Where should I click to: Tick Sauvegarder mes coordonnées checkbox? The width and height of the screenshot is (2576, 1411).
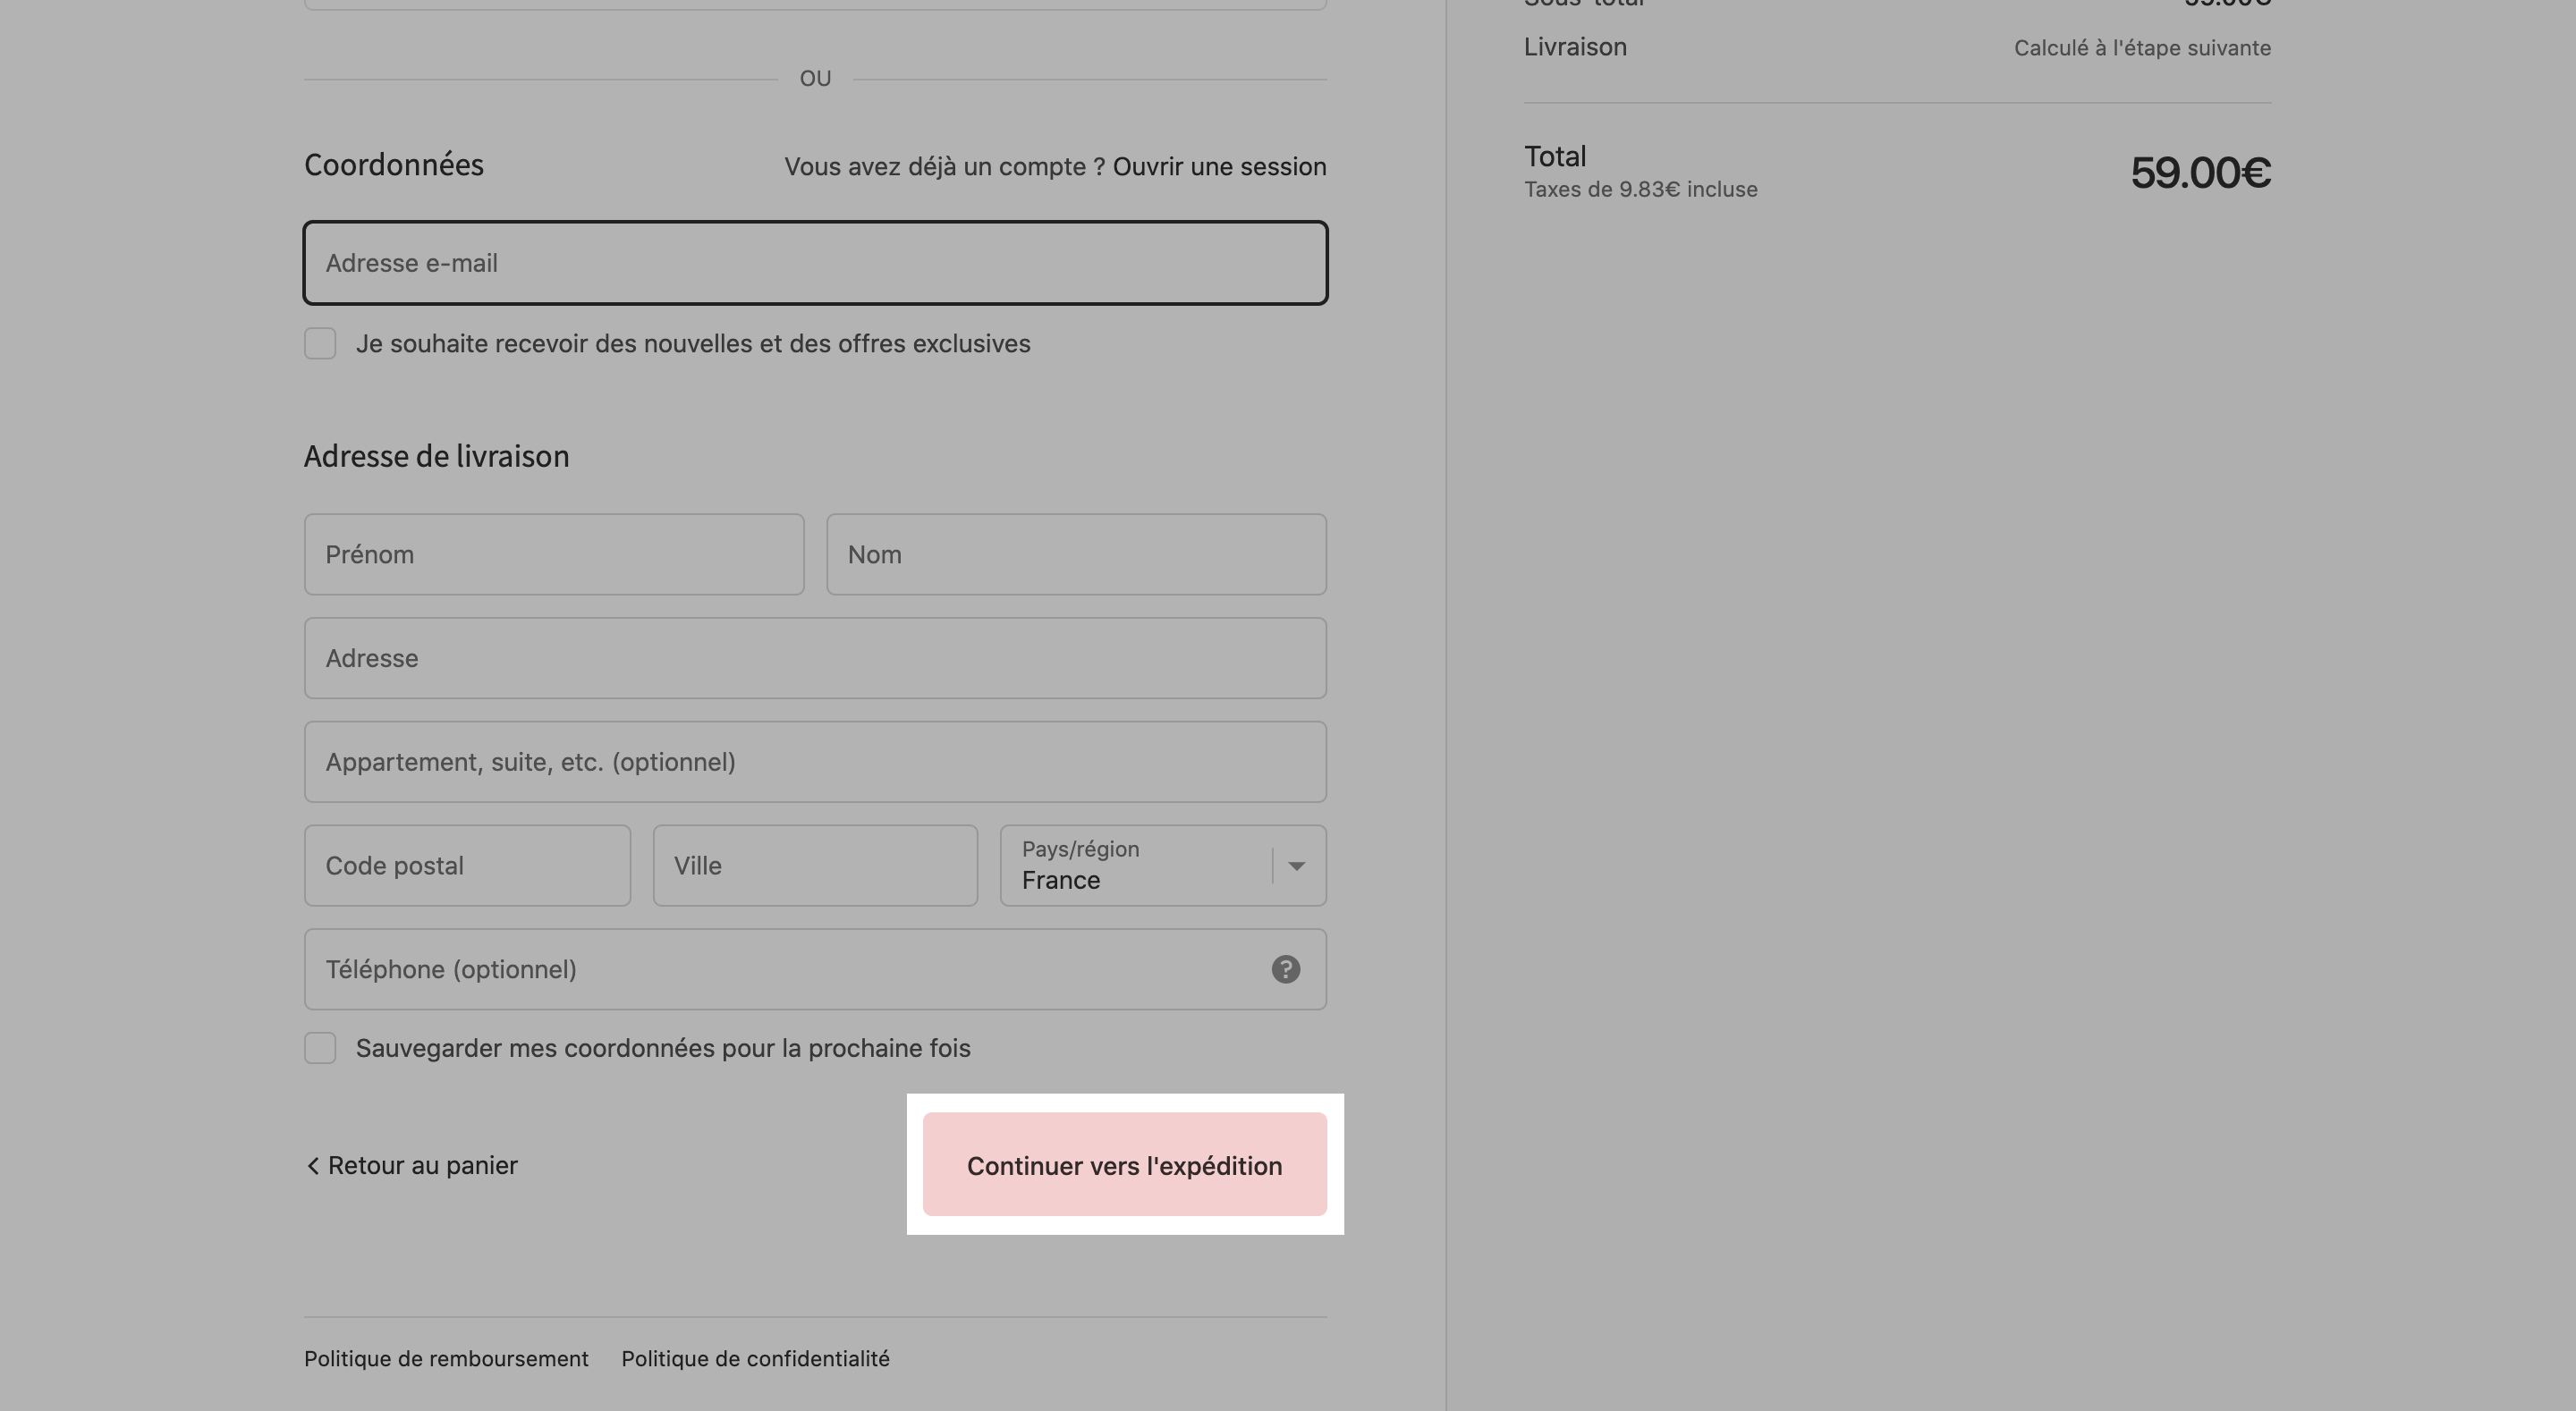point(320,1048)
